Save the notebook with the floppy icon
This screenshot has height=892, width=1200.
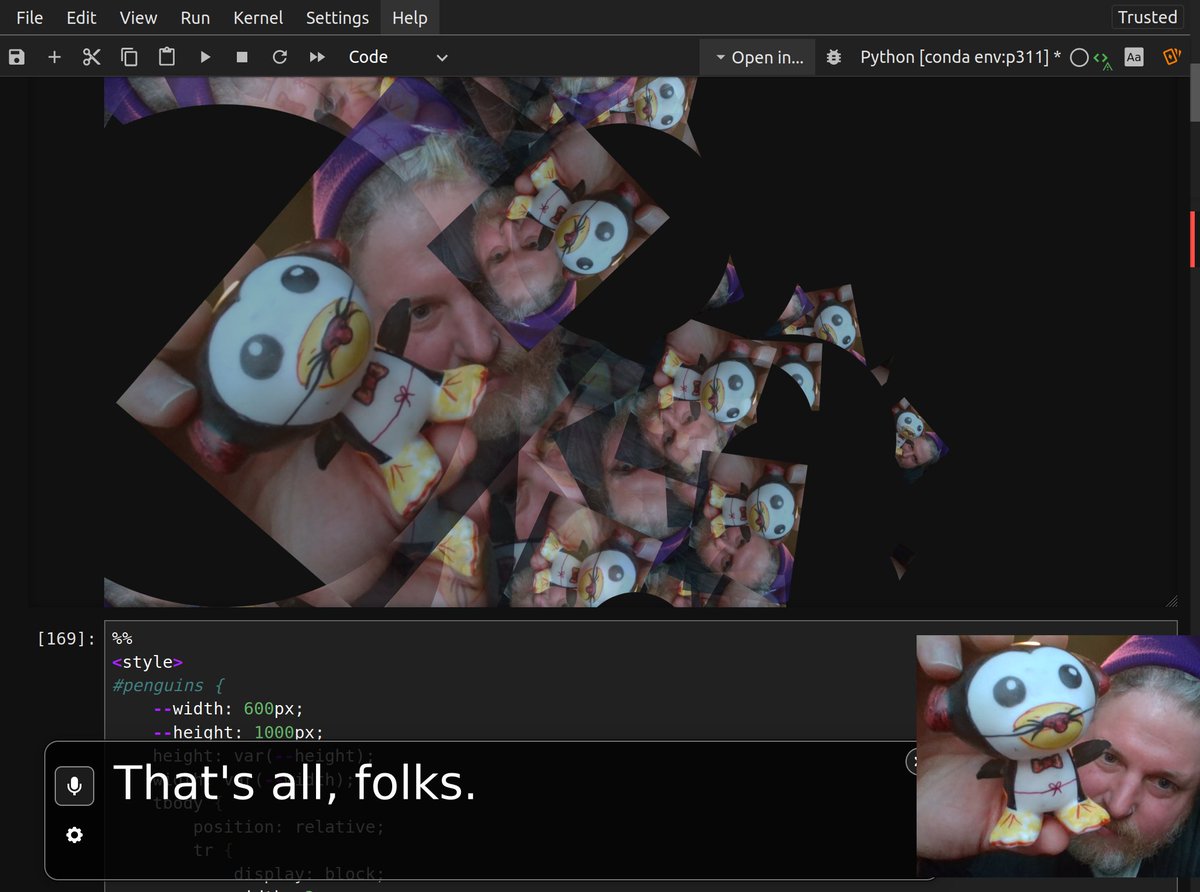click(16, 57)
